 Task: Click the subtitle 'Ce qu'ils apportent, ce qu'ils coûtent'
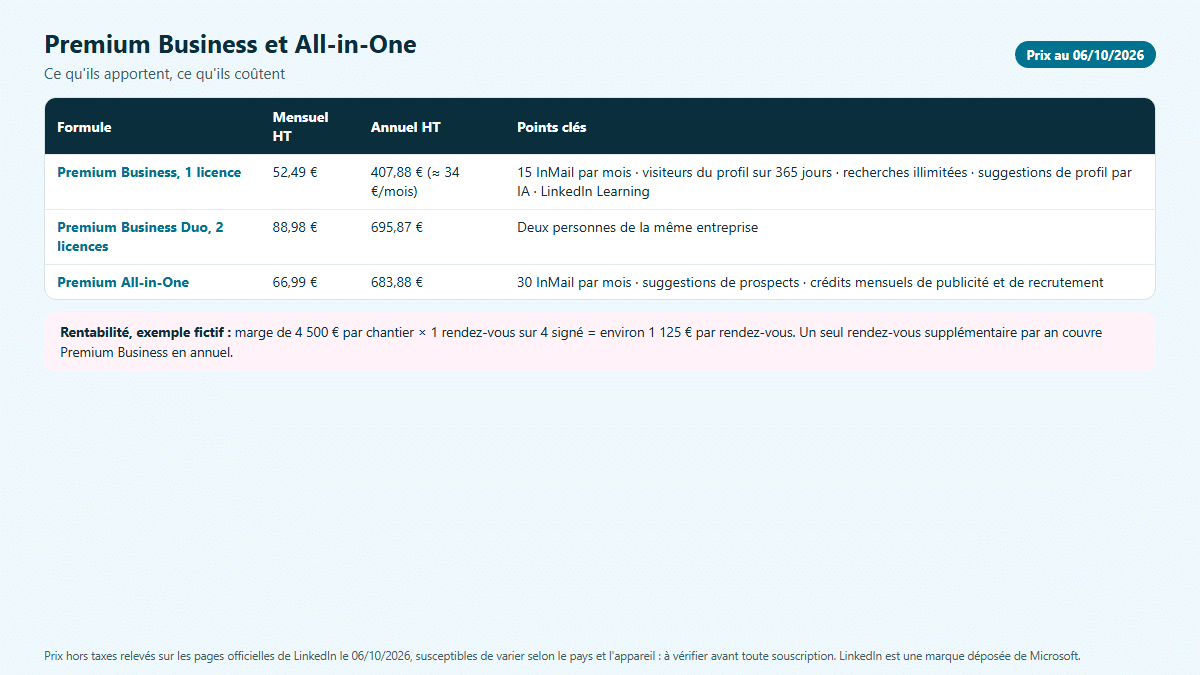[165, 74]
